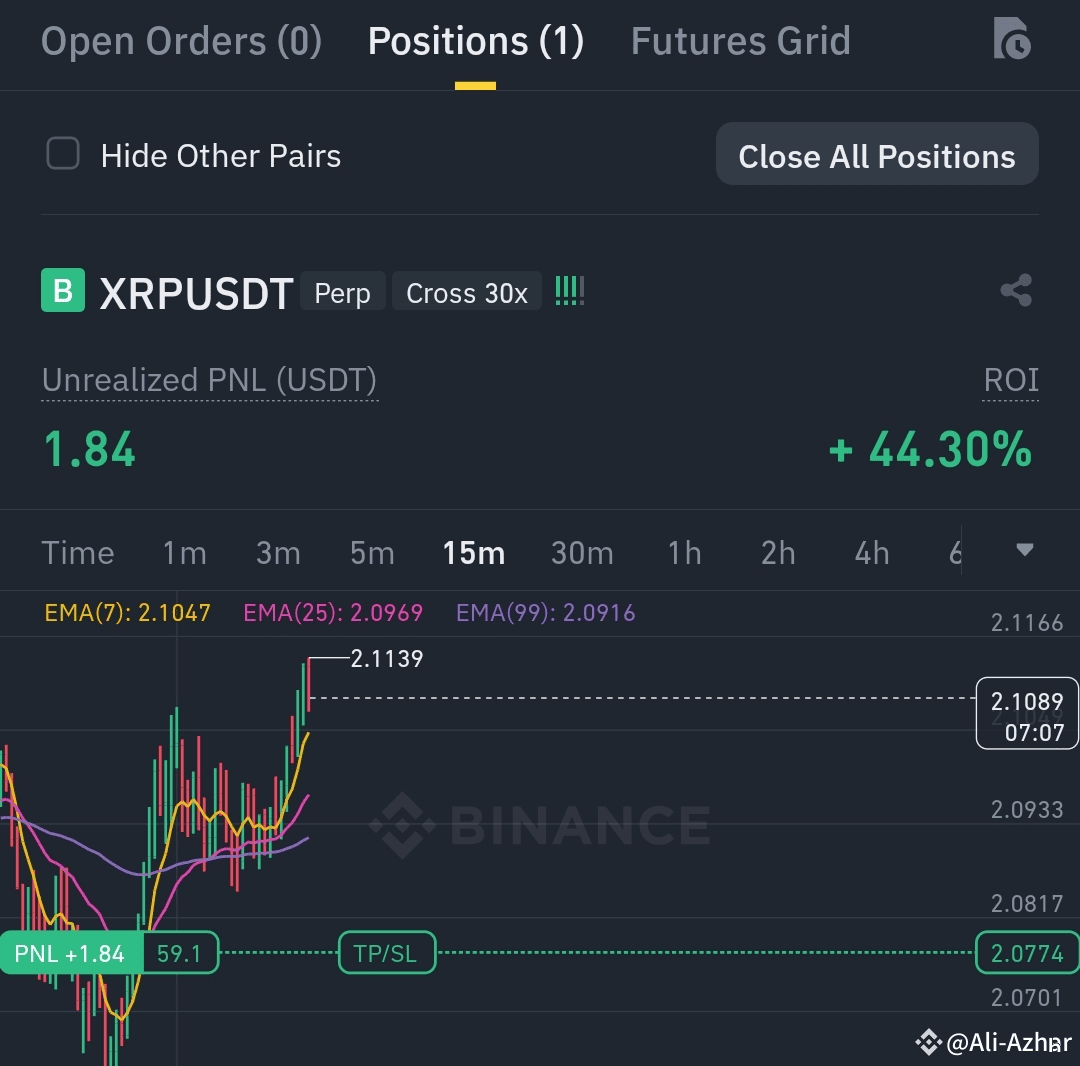Select the Positions (1) tab
This screenshot has height=1066, width=1080.
pyautogui.click(x=475, y=41)
